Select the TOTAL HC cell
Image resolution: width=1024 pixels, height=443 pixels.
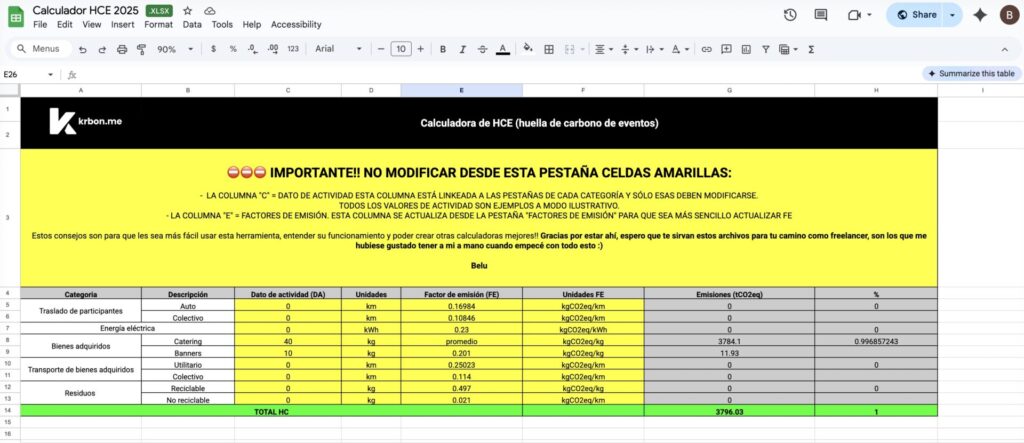[x=271, y=411]
